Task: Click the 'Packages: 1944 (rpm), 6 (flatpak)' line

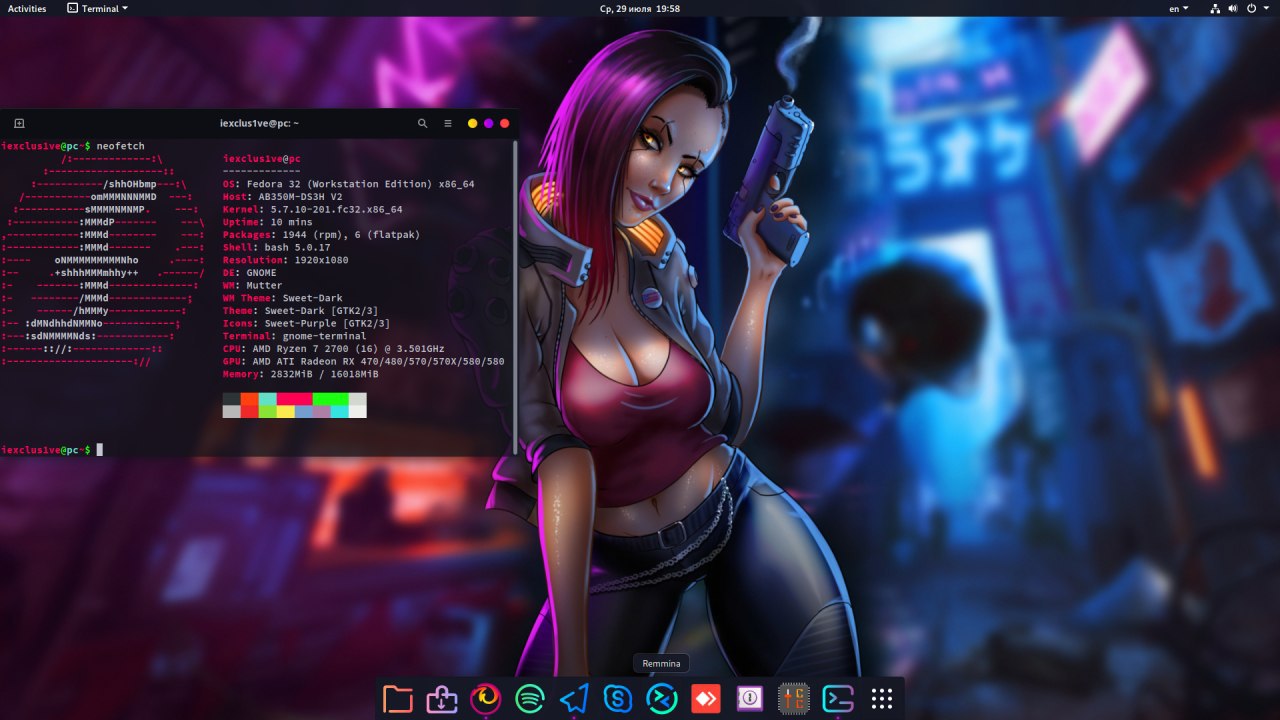Action: 321,235
